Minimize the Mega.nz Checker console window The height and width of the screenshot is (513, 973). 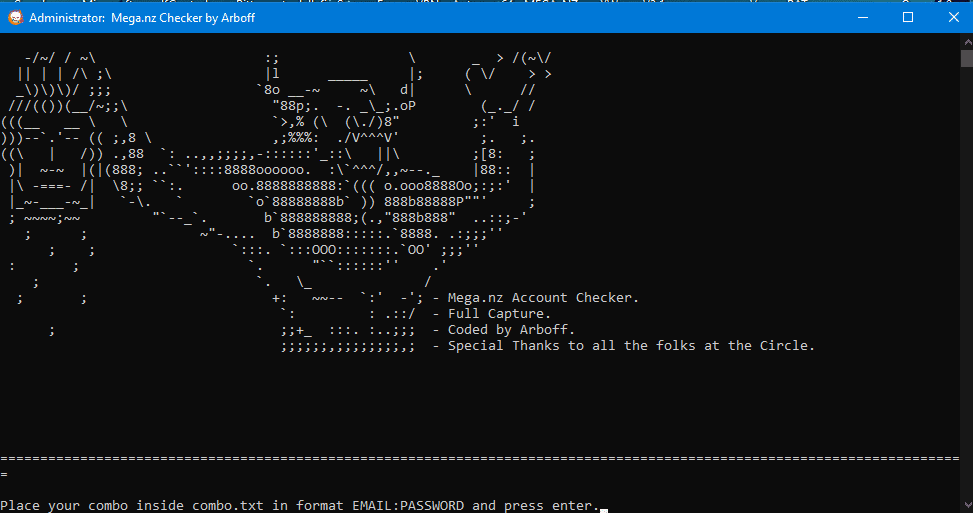tap(863, 17)
